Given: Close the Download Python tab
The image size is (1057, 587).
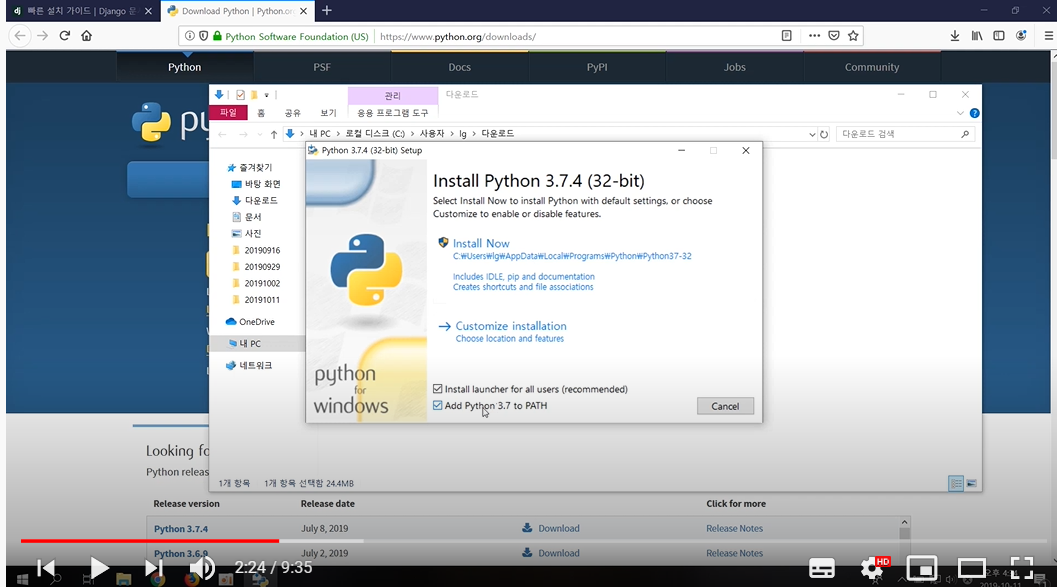Looking at the screenshot, I should (x=303, y=11).
